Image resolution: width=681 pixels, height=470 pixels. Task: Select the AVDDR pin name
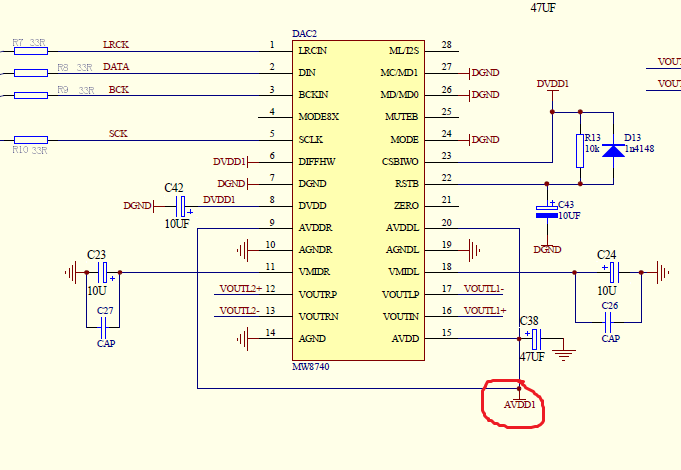point(315,228)
